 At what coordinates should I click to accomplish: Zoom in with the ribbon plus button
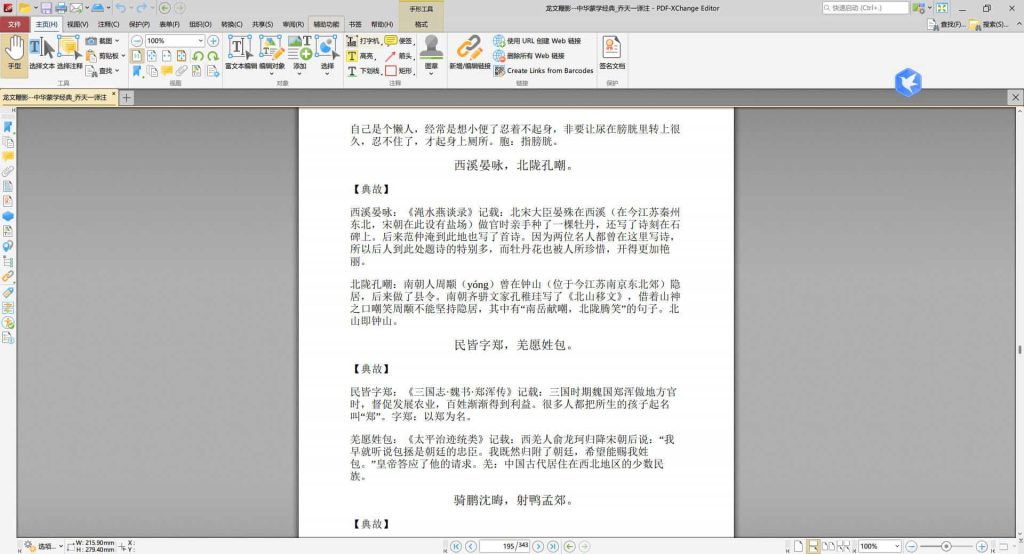pos(213,41)
